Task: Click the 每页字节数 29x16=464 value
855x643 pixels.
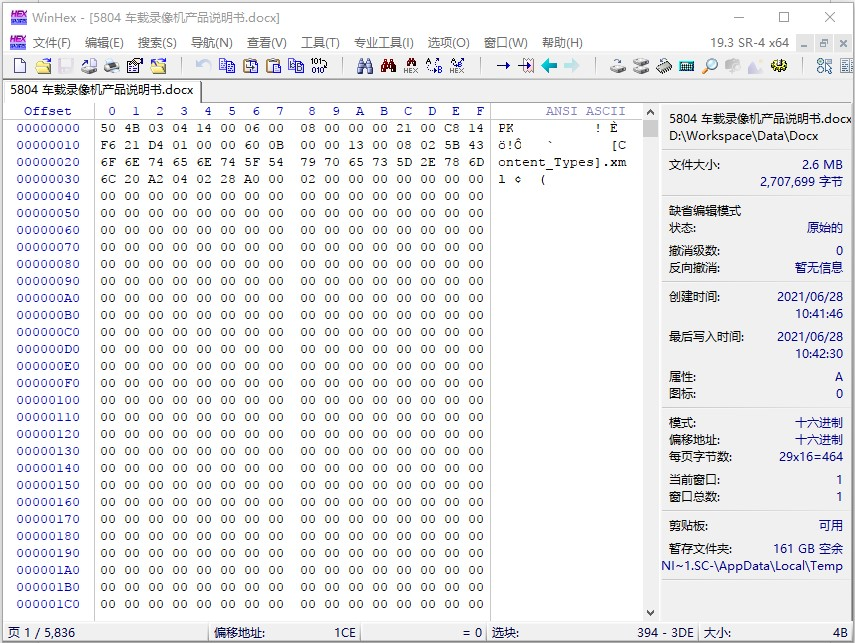Action: pos(811,456)
